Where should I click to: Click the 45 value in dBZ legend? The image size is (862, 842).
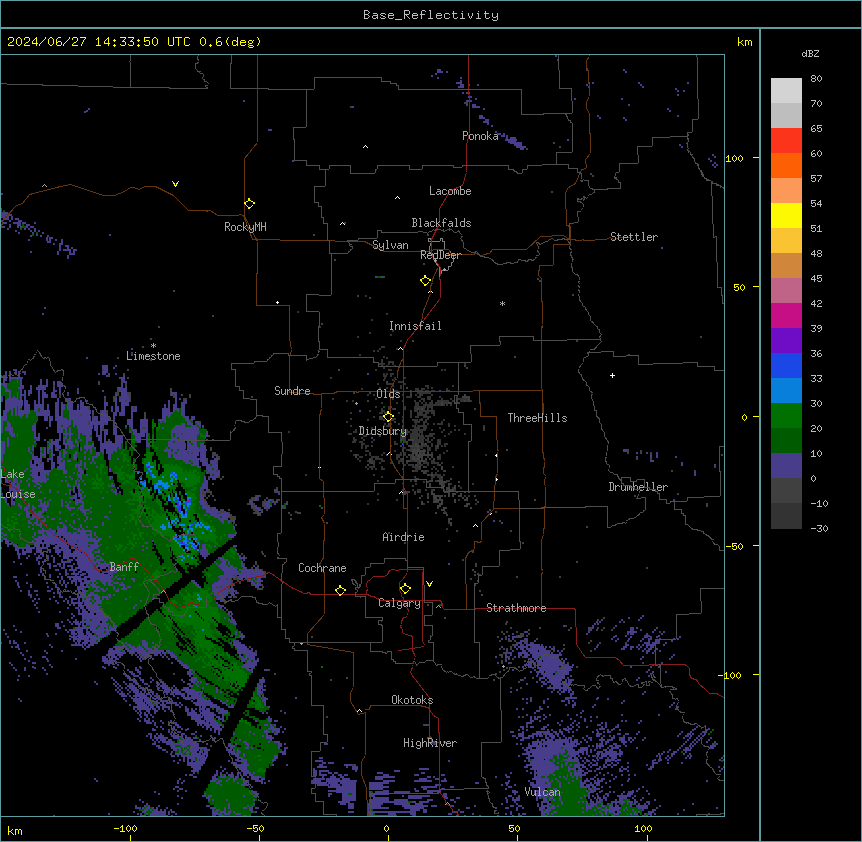(816, 278)
